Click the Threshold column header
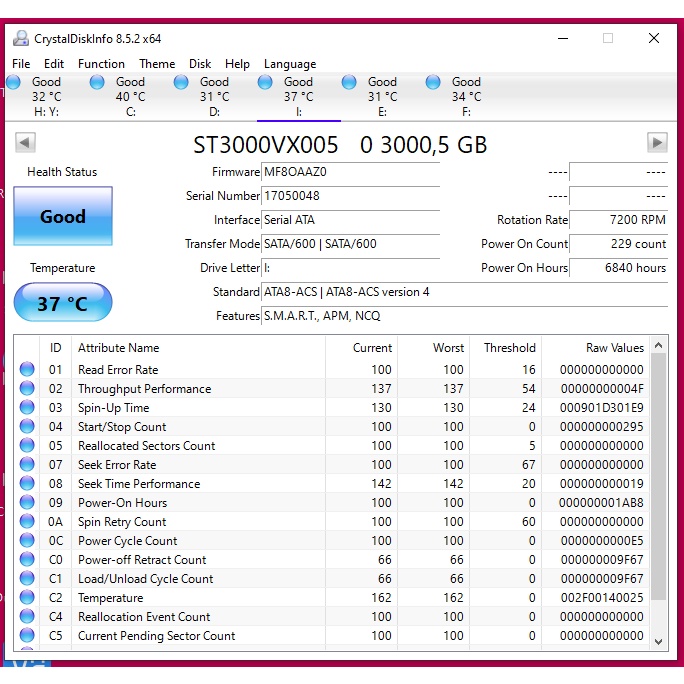 [505, 348]
